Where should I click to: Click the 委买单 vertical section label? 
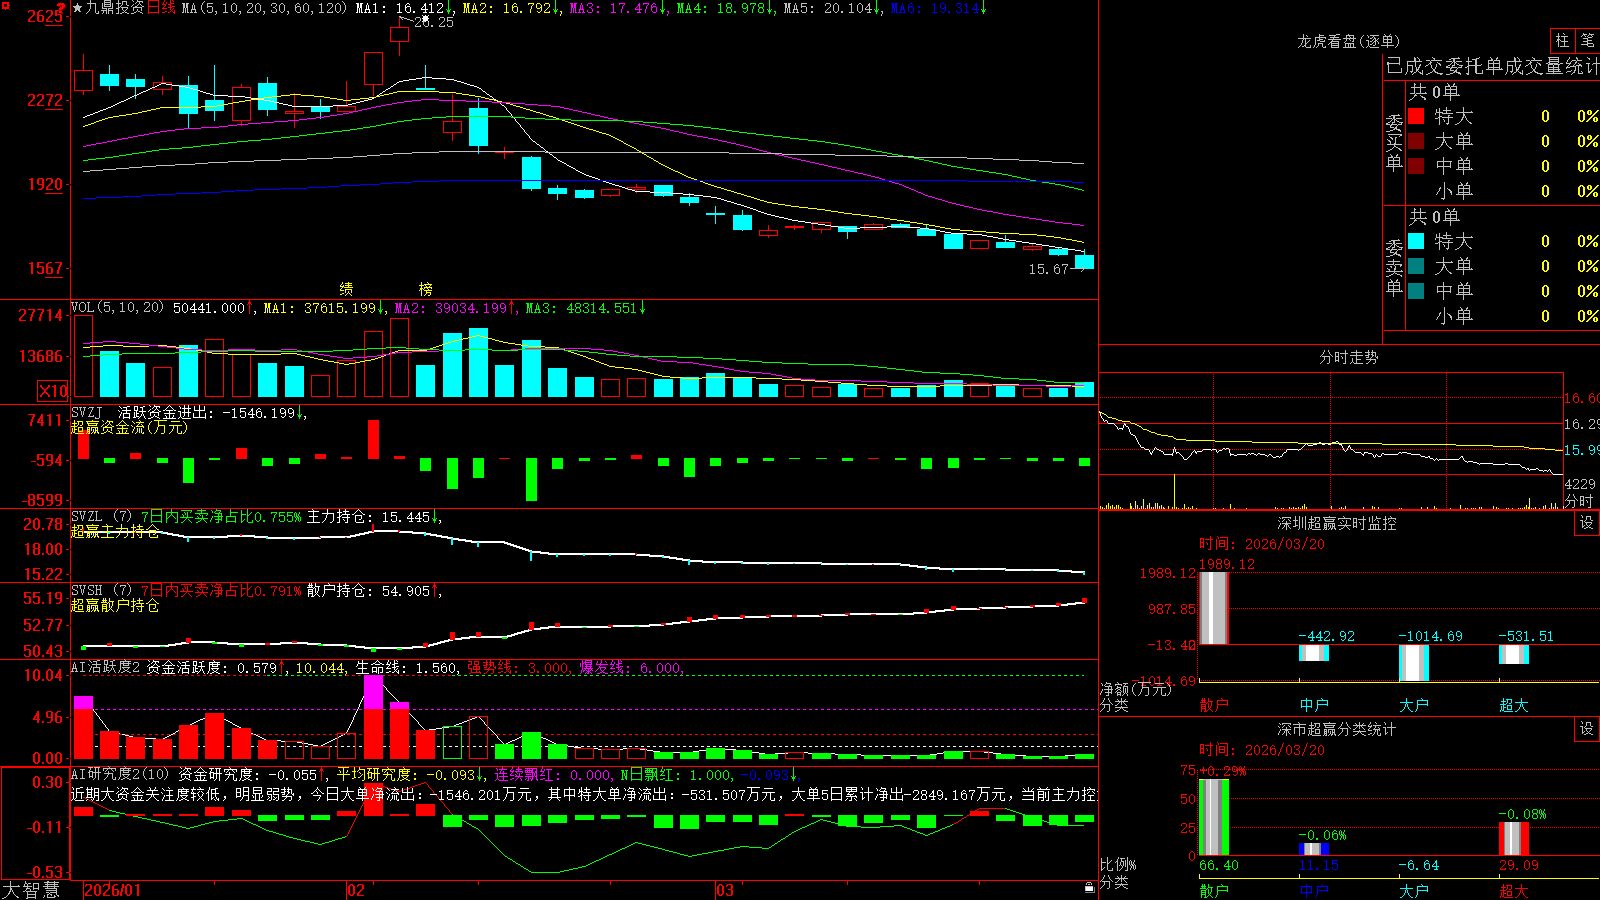(x=1394, y=142)
